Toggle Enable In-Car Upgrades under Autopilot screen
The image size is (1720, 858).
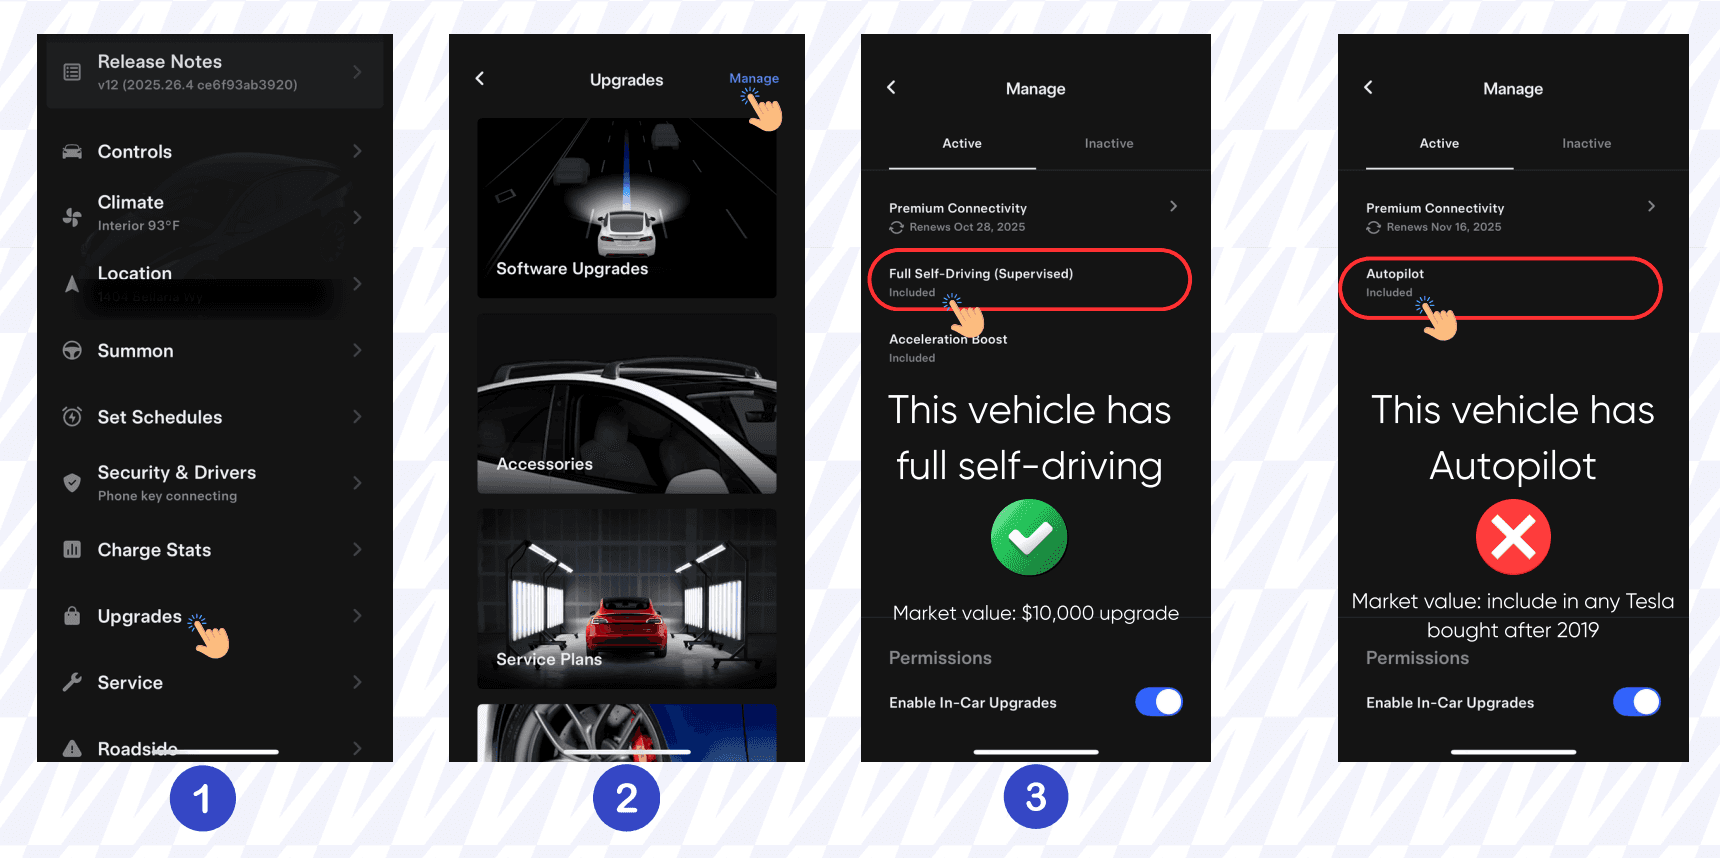1637,702
